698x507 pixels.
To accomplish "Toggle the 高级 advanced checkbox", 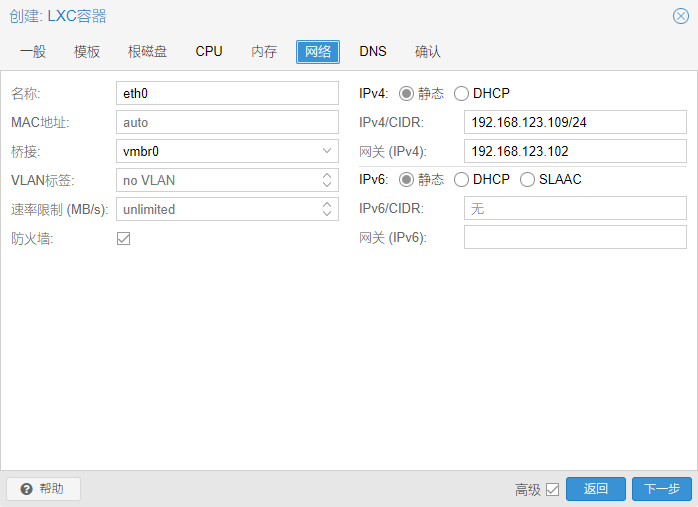I will 552,490.
